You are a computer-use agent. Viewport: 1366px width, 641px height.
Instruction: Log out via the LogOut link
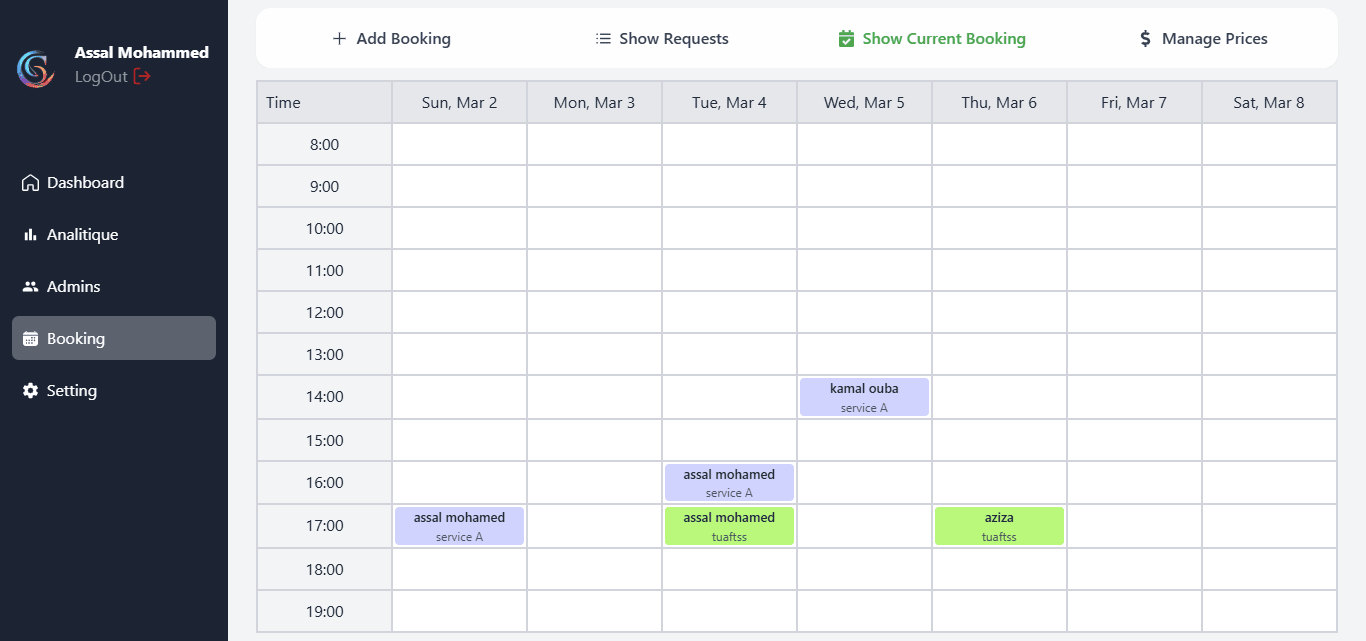click(102, 77)
